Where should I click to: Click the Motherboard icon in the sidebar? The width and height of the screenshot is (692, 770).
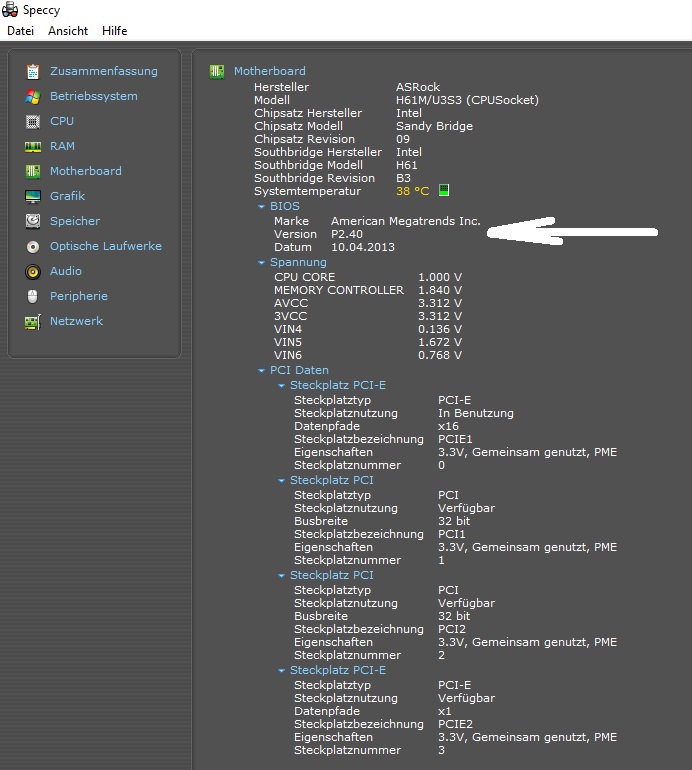(33, 171)
